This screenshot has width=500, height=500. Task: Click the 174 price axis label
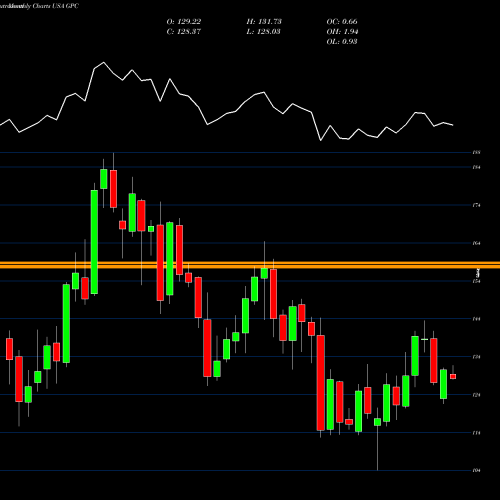pos(476,205)
